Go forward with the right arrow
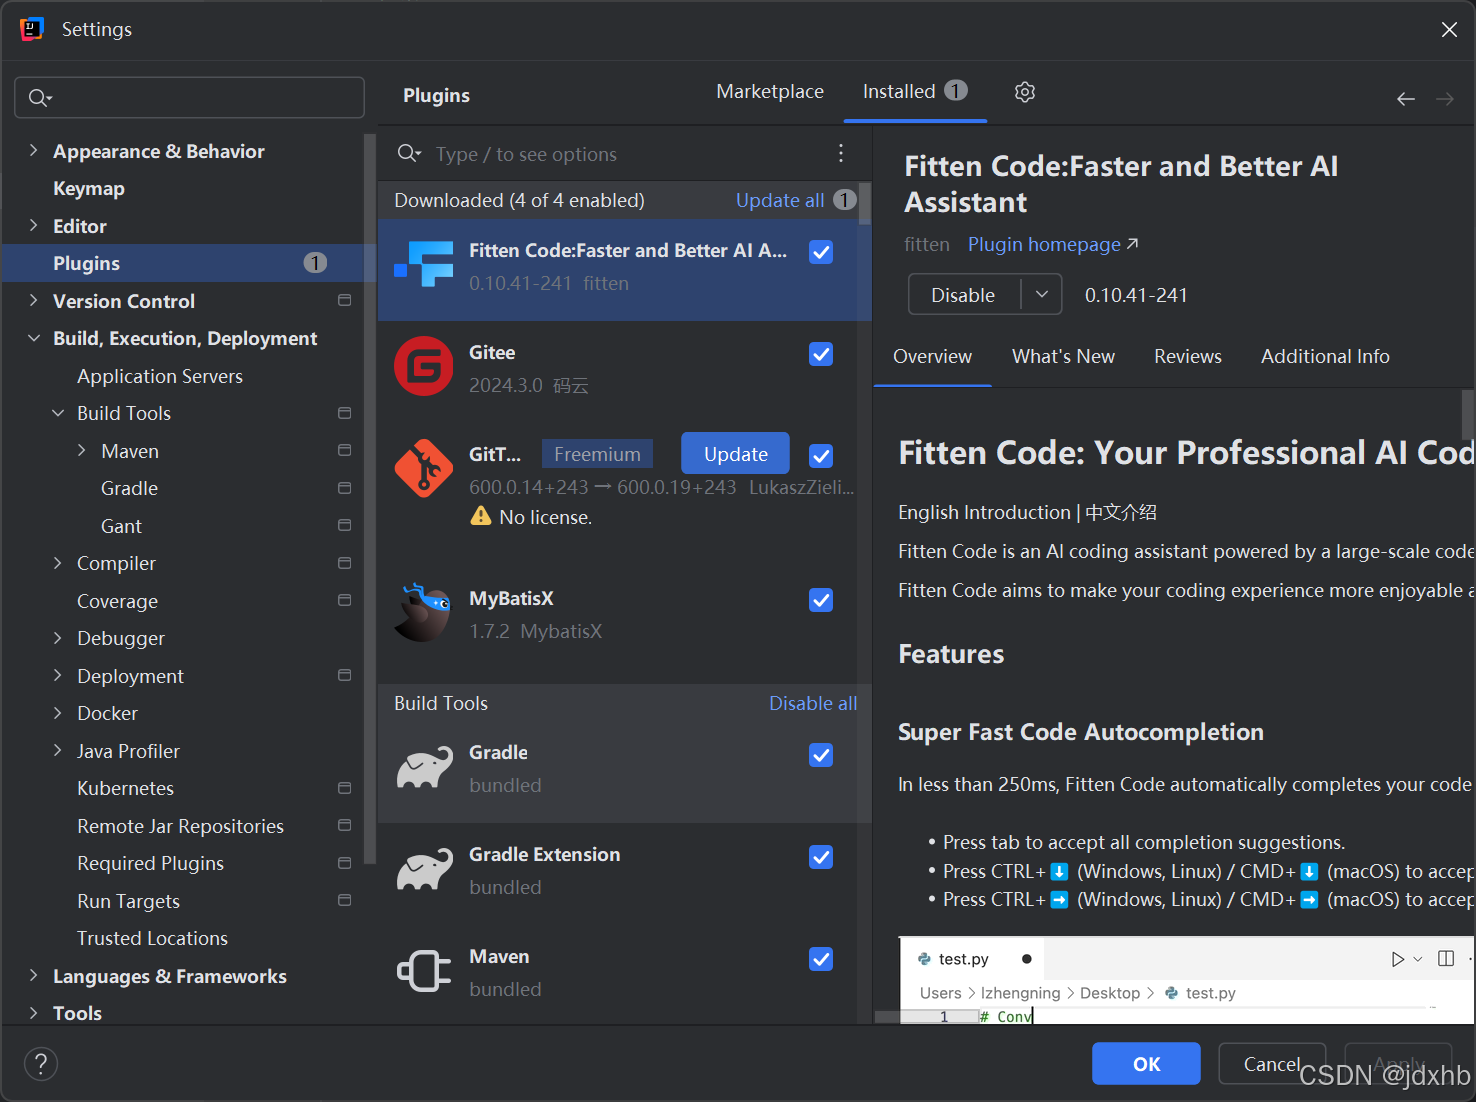The height and width of the screenshot is (1102, 1476). [1445, 99]
